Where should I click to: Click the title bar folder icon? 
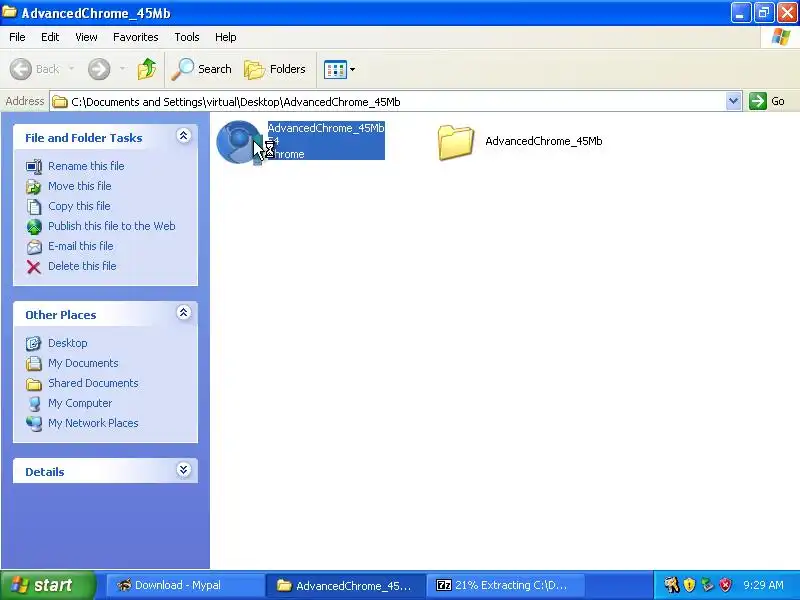[10, 12]
